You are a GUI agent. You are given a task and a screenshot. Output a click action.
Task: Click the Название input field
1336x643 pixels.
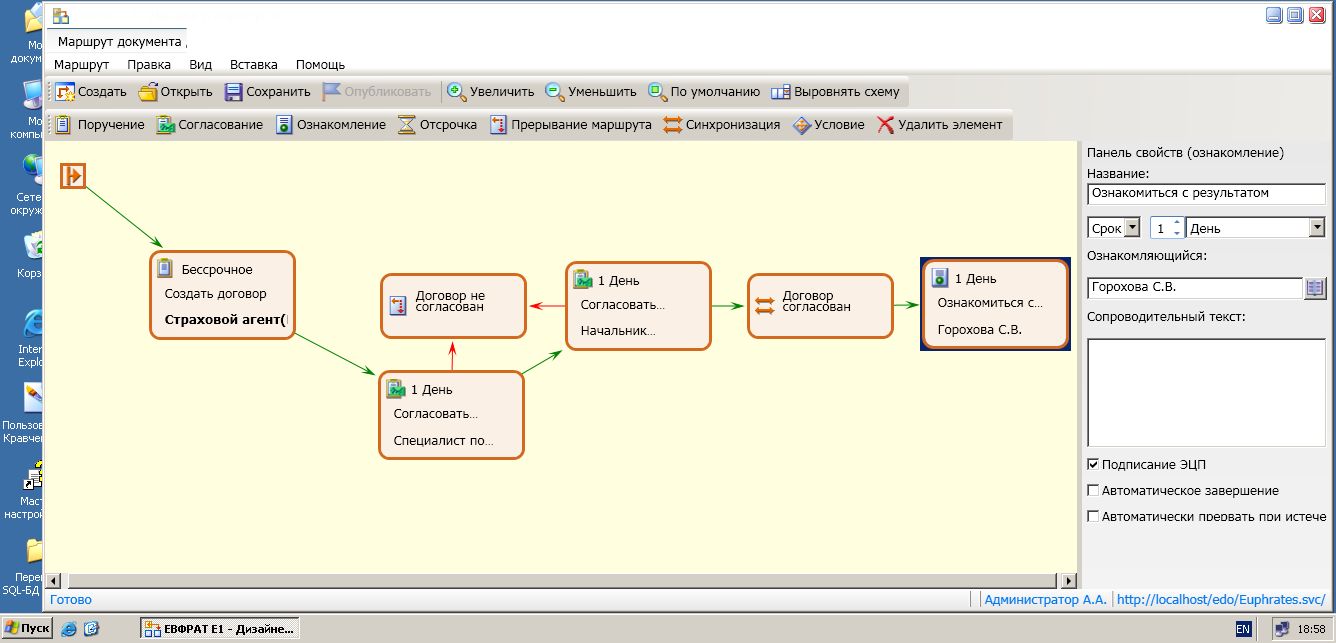pyautogui.click(x=1206, y=194)
